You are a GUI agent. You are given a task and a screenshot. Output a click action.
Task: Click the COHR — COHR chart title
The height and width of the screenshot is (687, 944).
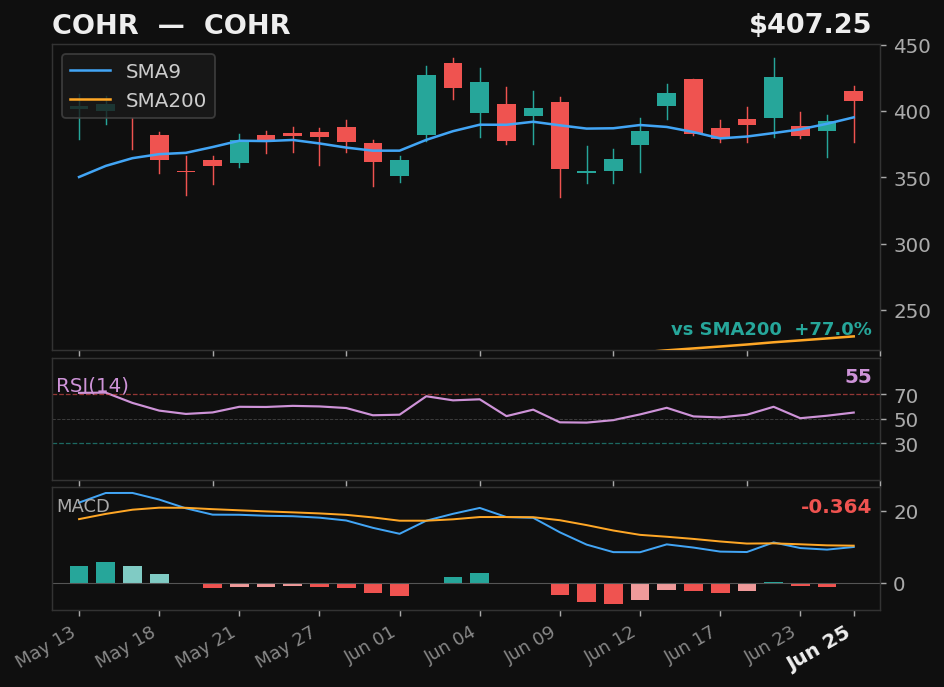click(171, 25)
